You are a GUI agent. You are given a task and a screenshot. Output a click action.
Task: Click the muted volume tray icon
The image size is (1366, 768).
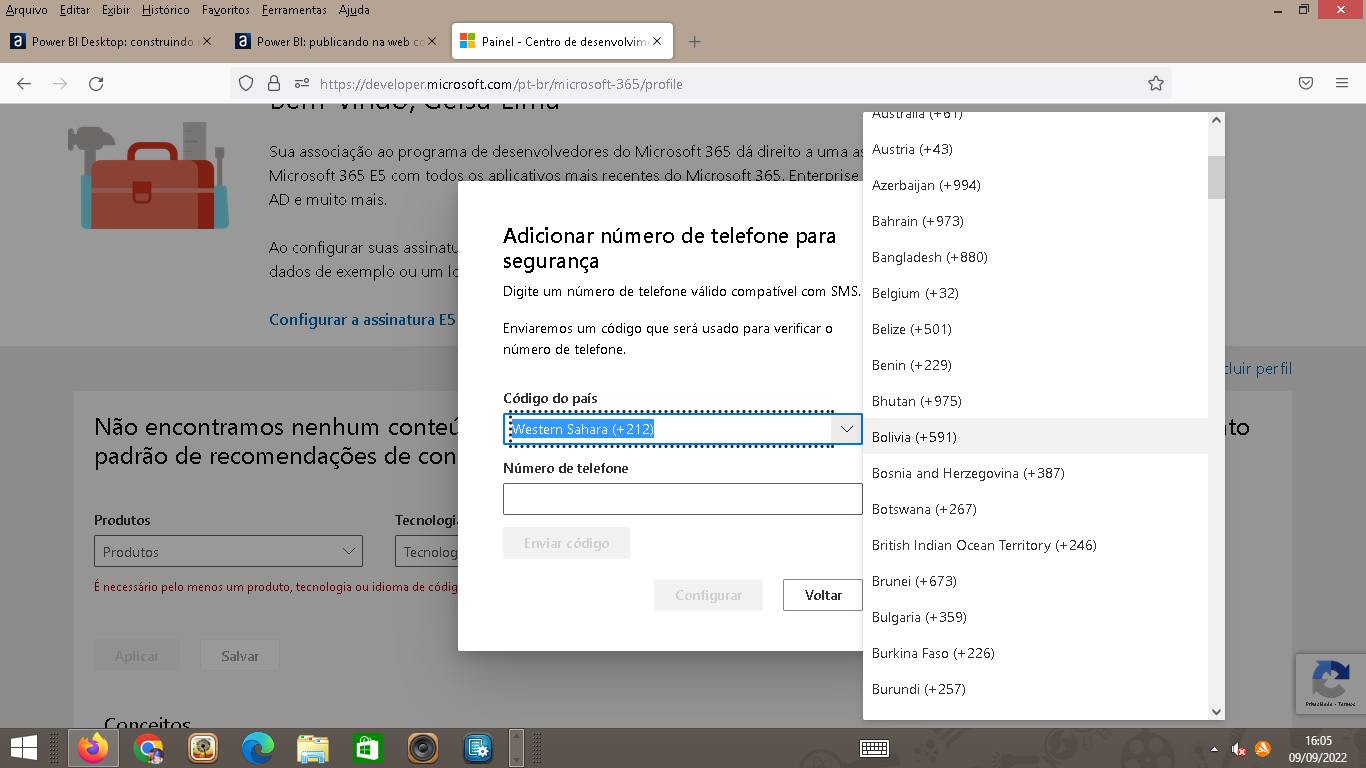pyautogui.click(x=1239, y=748)
